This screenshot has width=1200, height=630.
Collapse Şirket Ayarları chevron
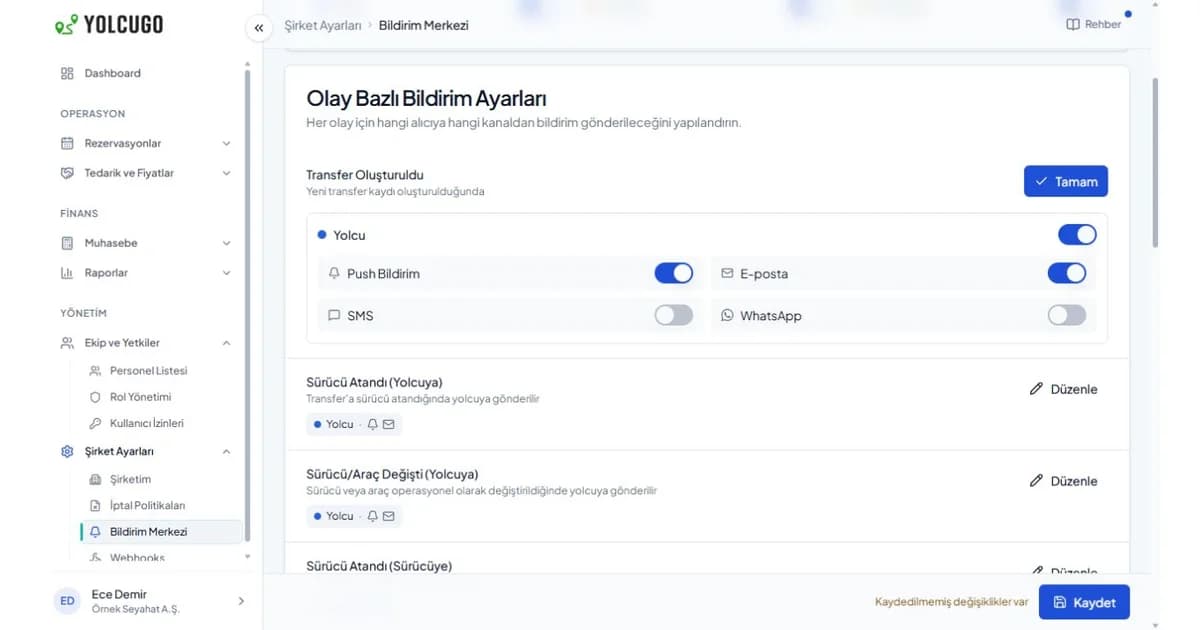tap(226, 451)
